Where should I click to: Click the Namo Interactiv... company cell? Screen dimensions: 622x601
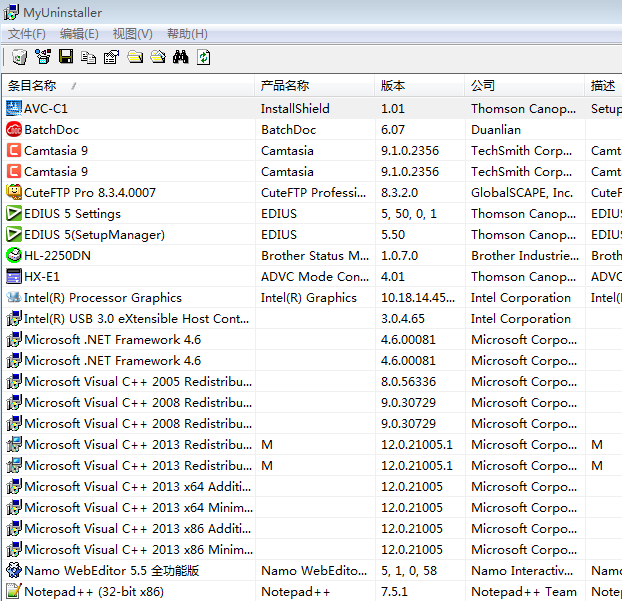[522, 571]
